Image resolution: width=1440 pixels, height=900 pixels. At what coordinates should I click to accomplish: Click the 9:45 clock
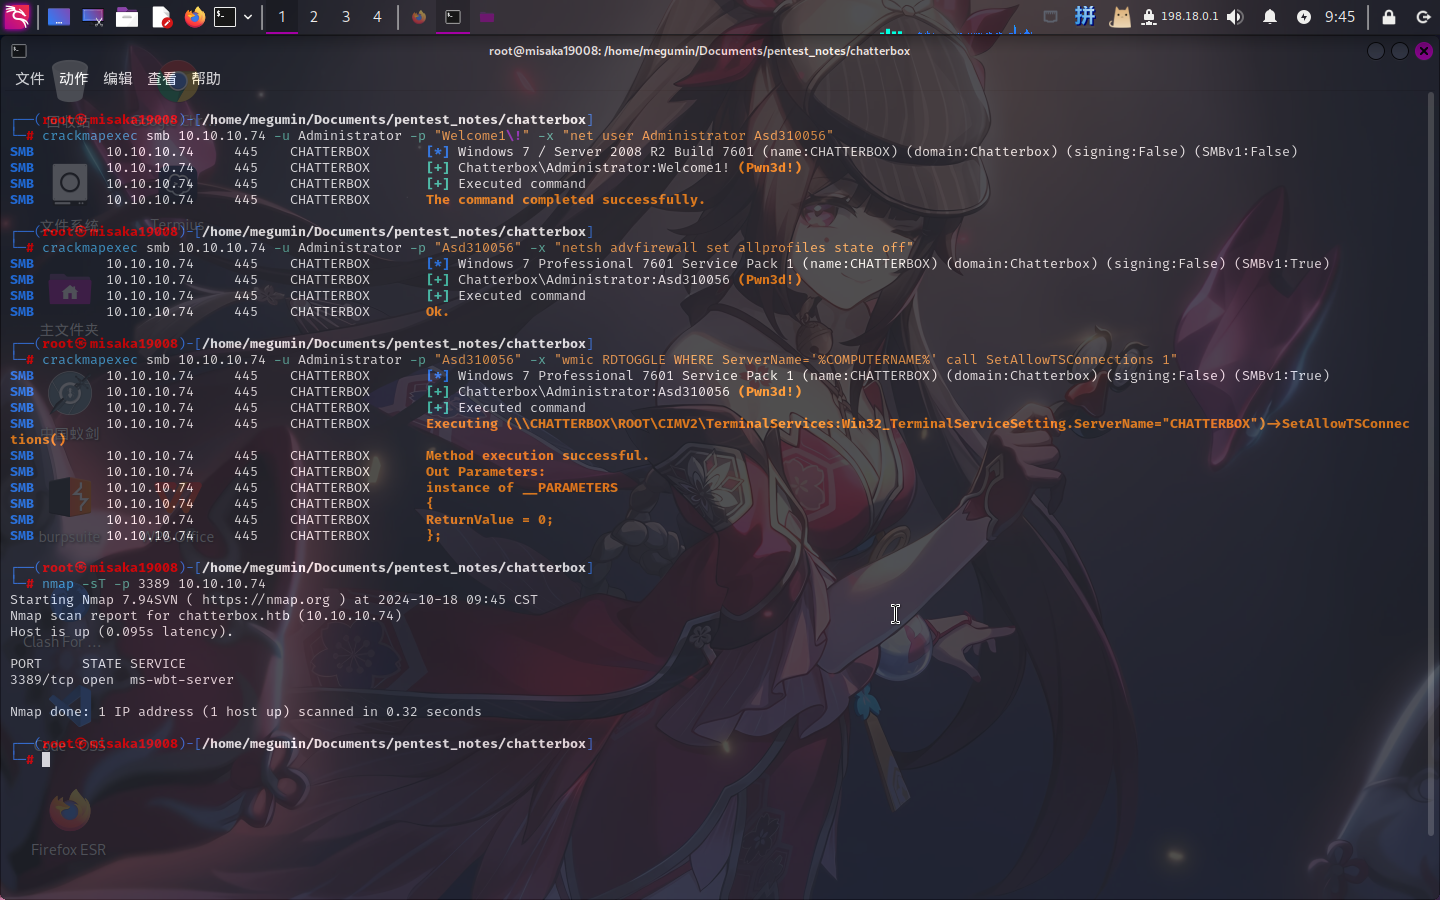point(1340,17)
